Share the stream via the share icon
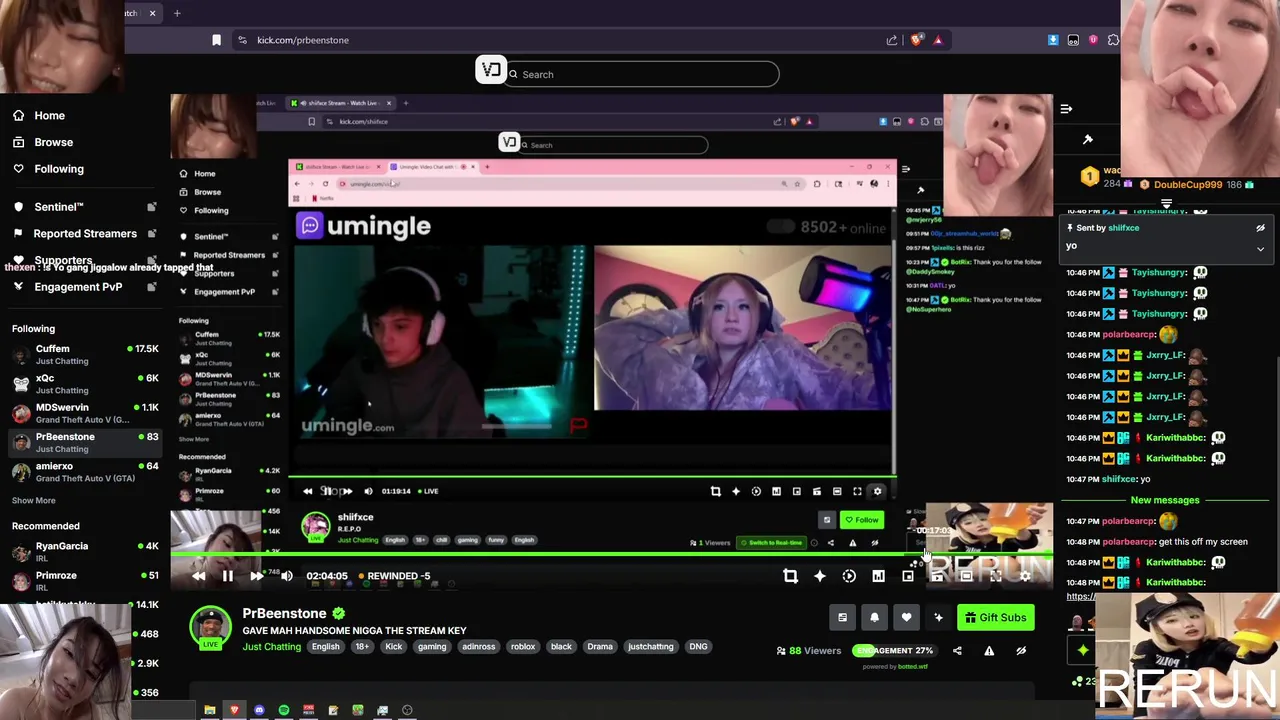Image resolution: width=1280 pixels, height=720 pixels. click(x=957, y=651)
